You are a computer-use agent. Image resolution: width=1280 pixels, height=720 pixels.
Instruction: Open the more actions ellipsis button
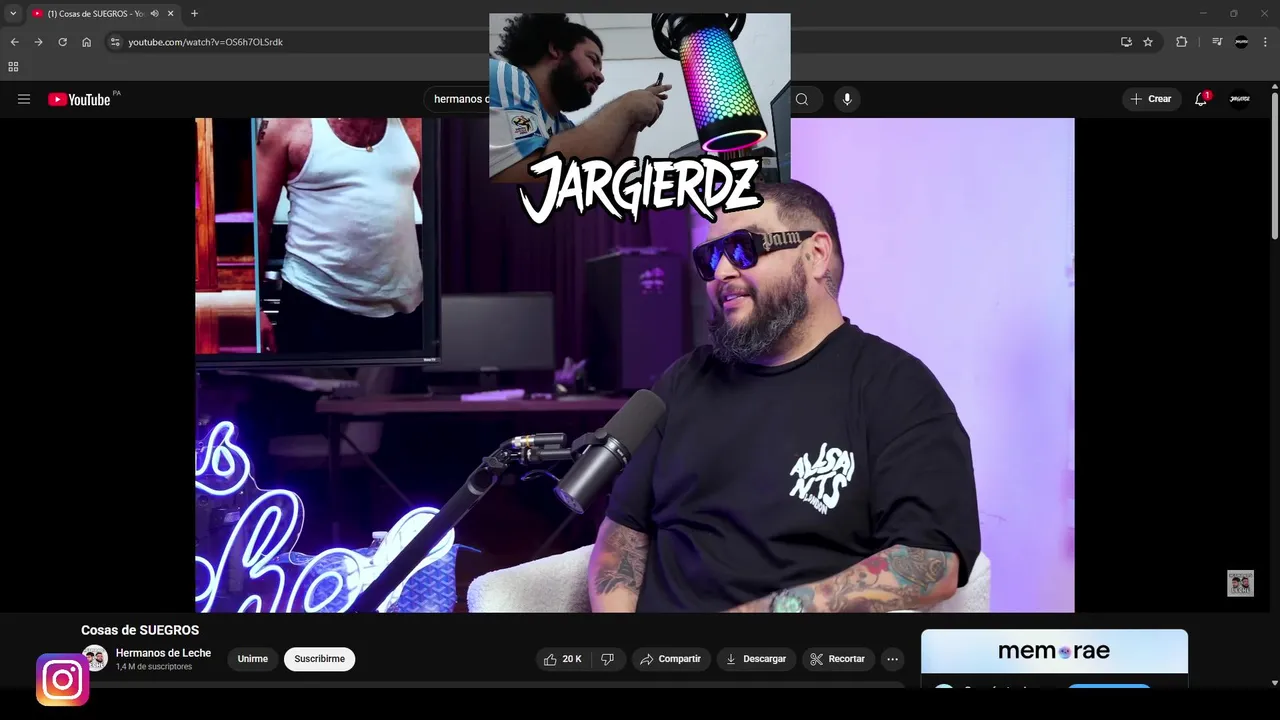click(892, 659)
